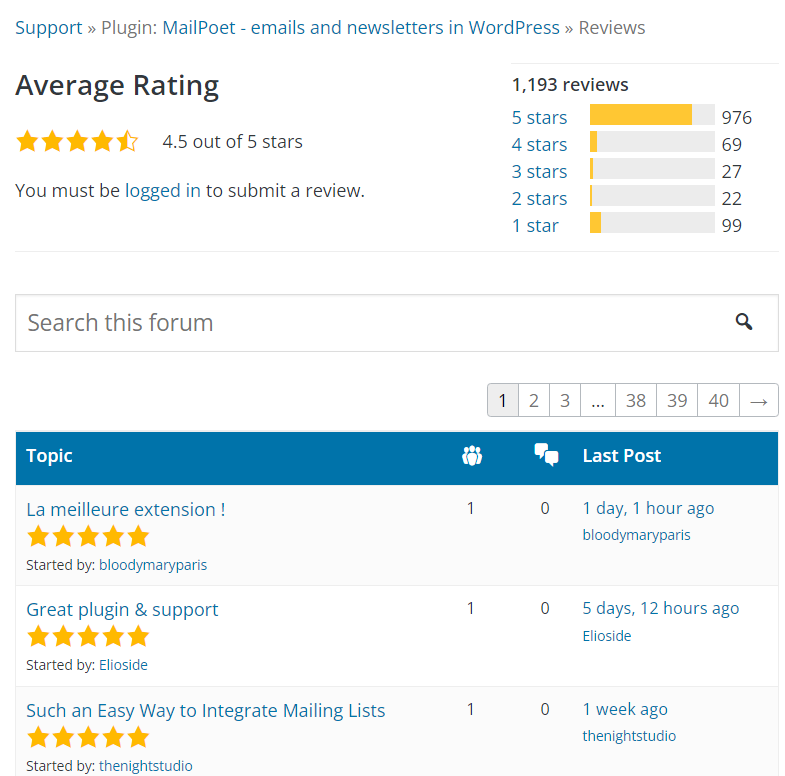Click the replies column speech-bubble icon
785x776 pixels.
pos(546,456)
